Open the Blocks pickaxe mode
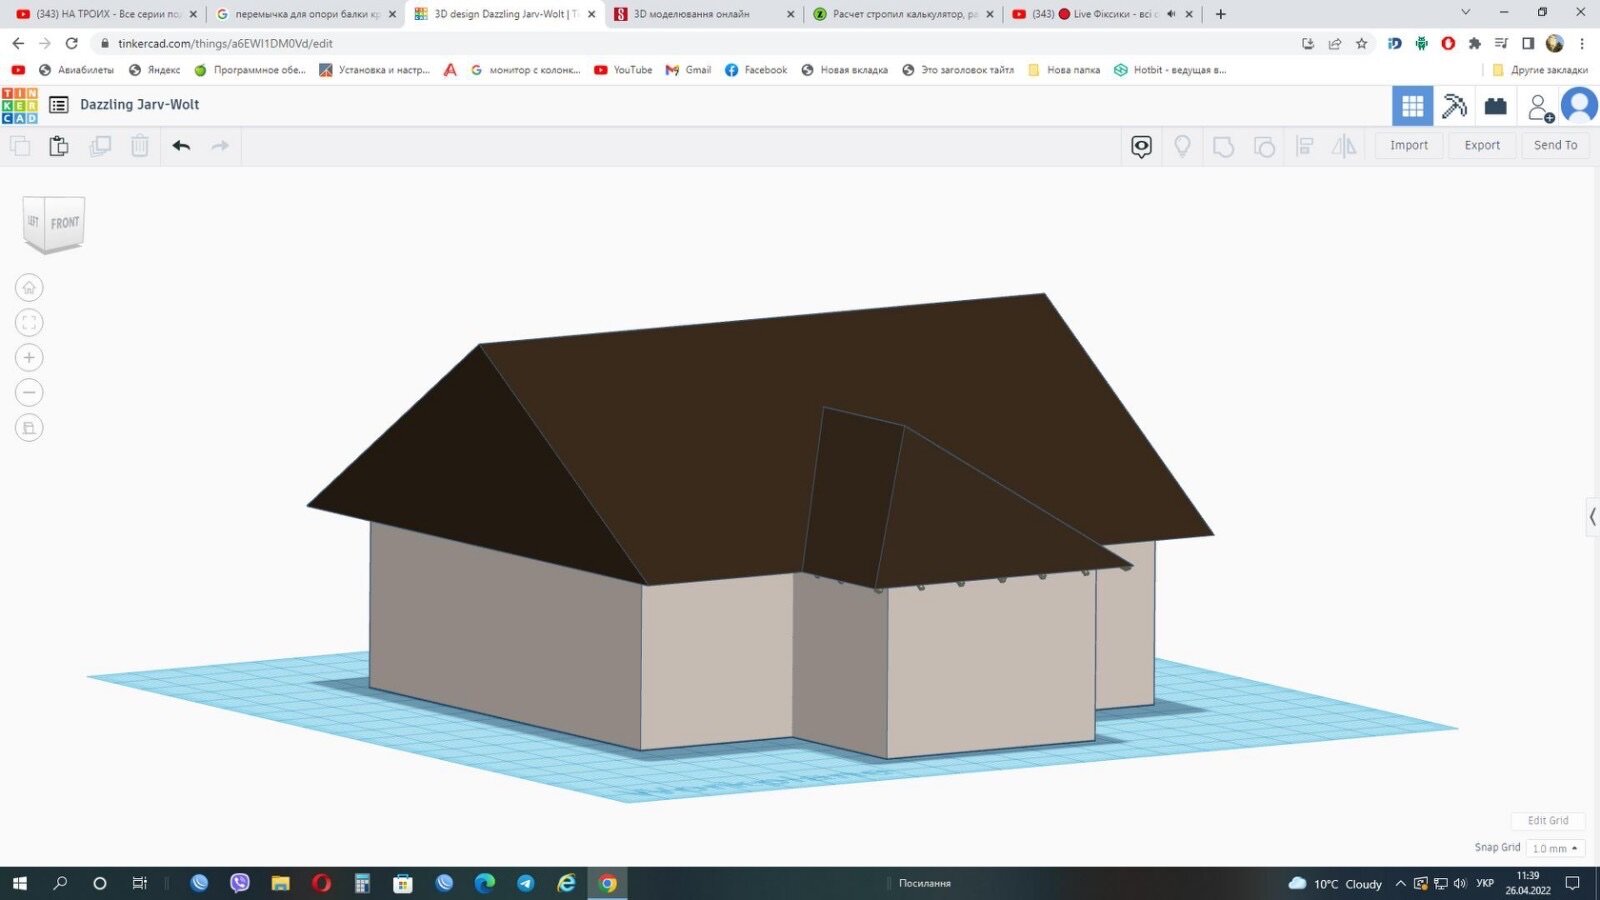The image size is (1600, 900). 1454,105
